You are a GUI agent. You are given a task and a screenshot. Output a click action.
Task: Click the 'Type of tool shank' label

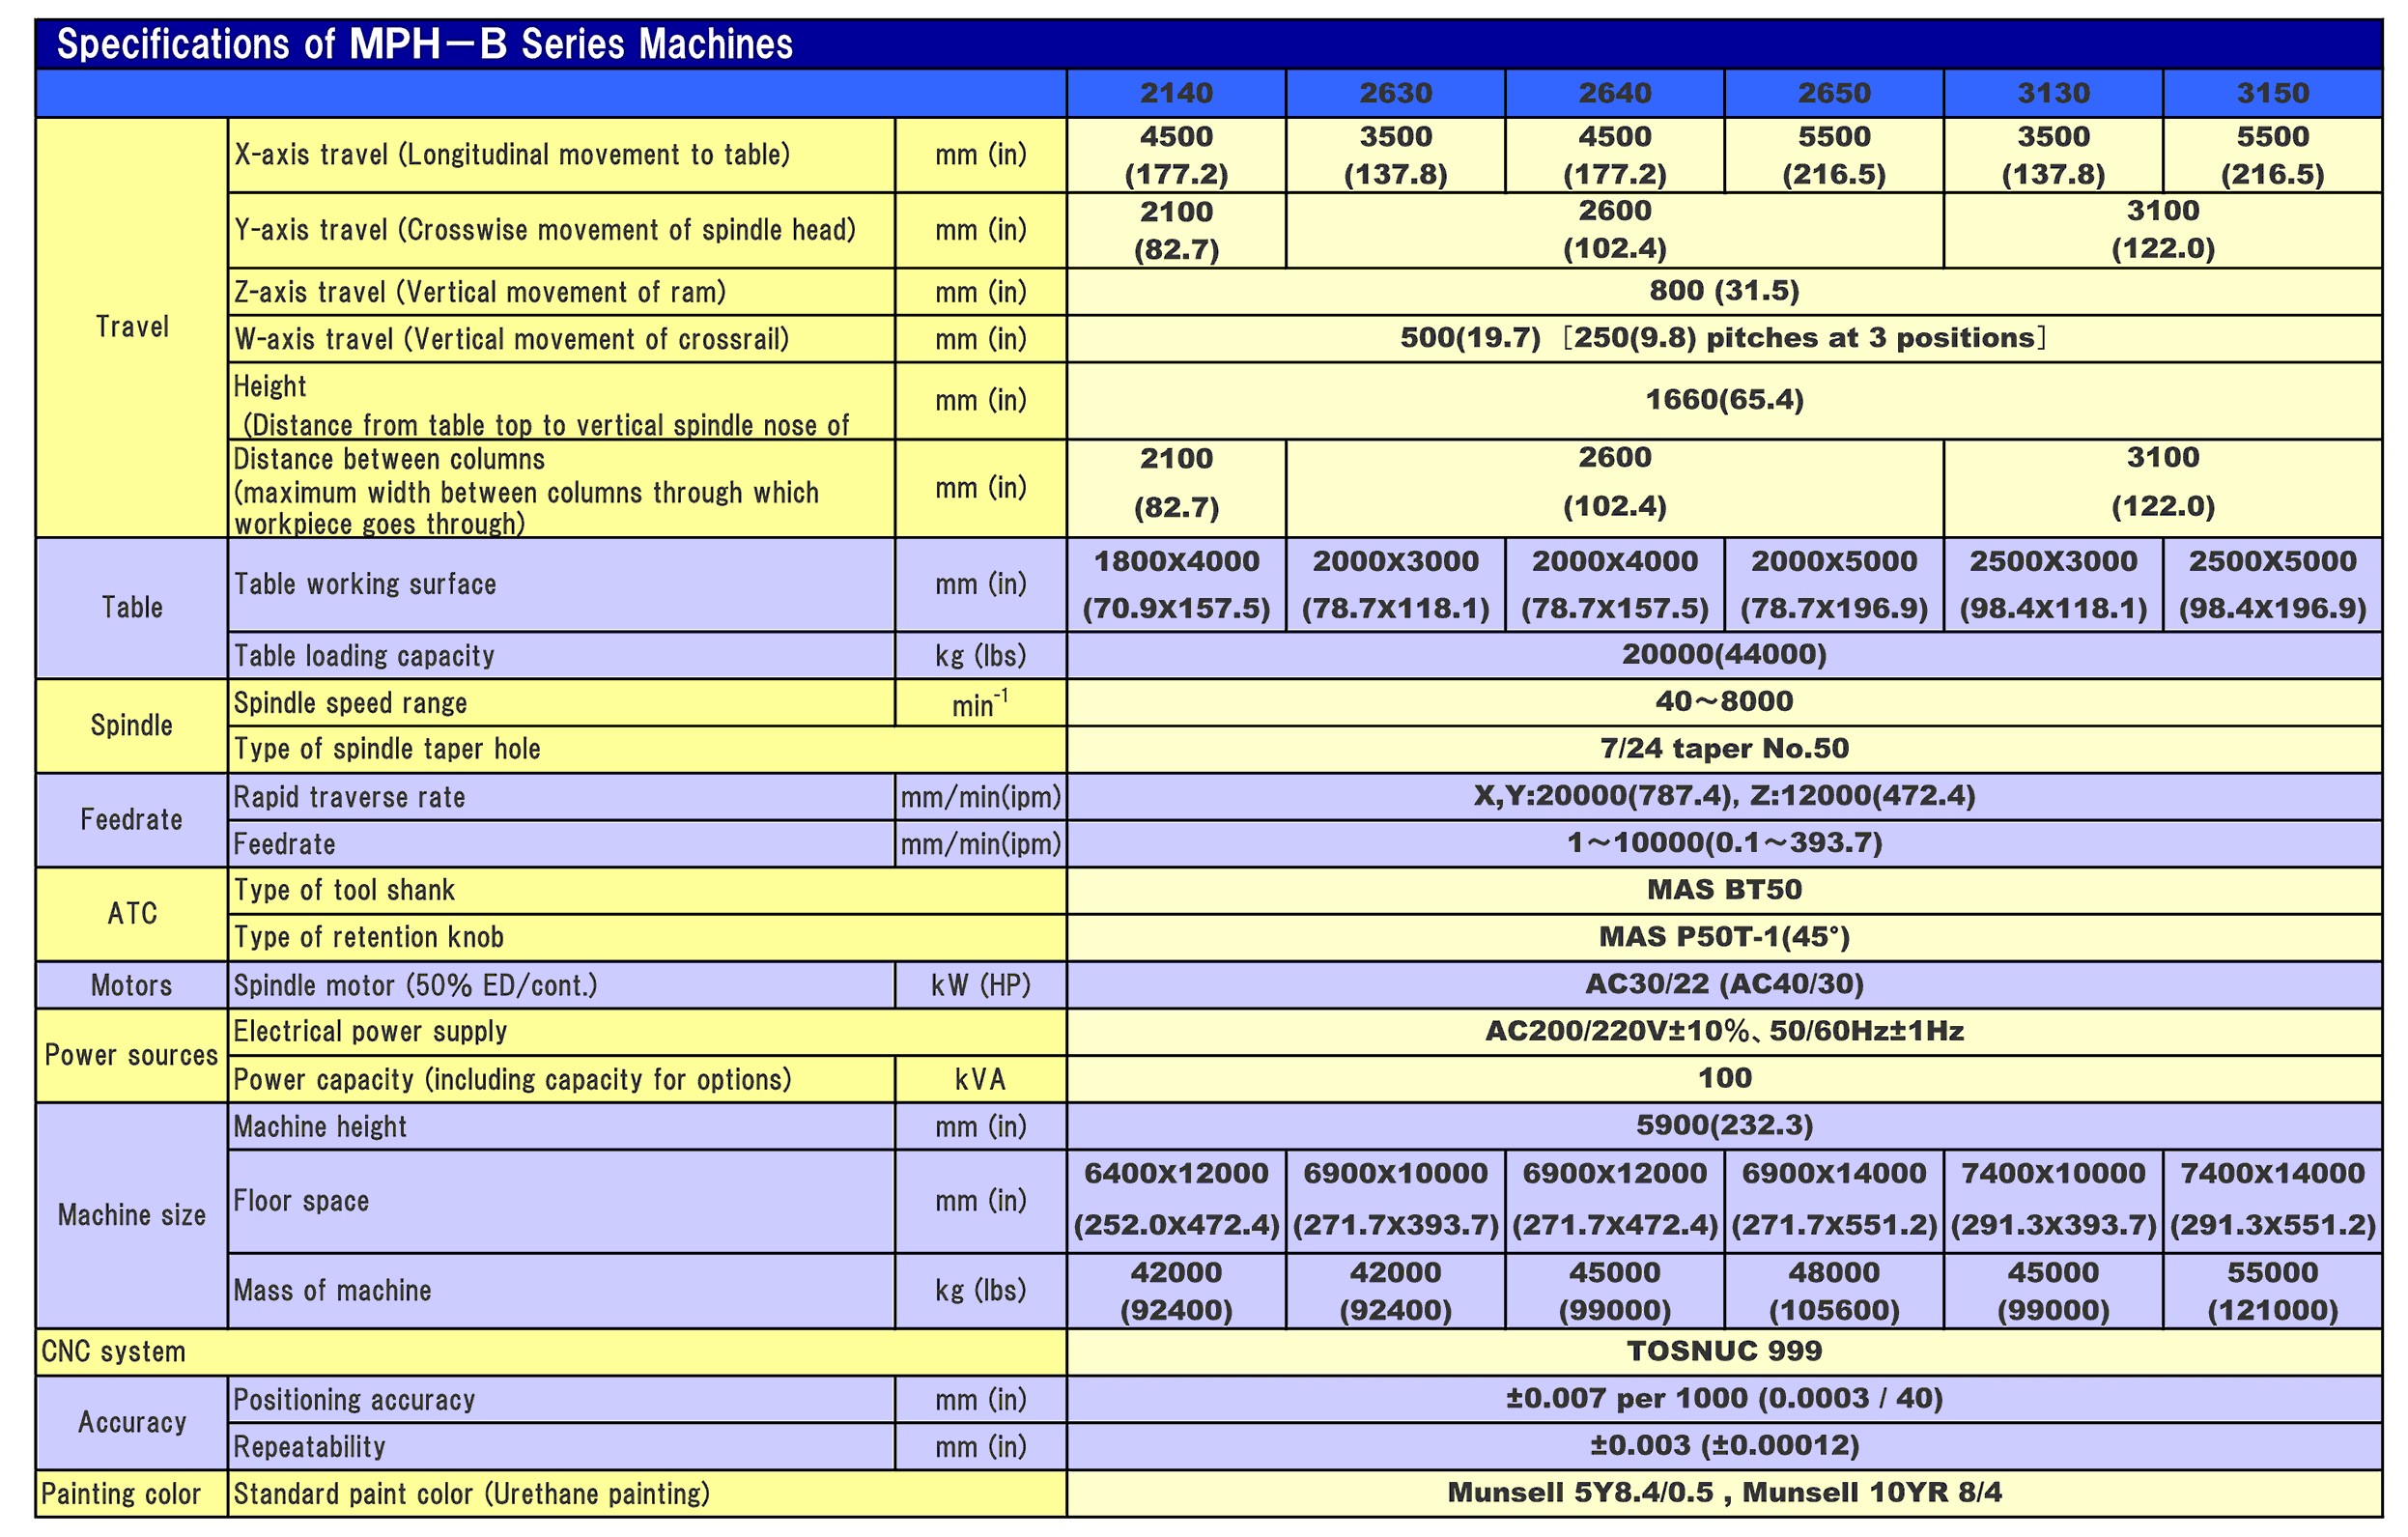(x=344, y=890)
